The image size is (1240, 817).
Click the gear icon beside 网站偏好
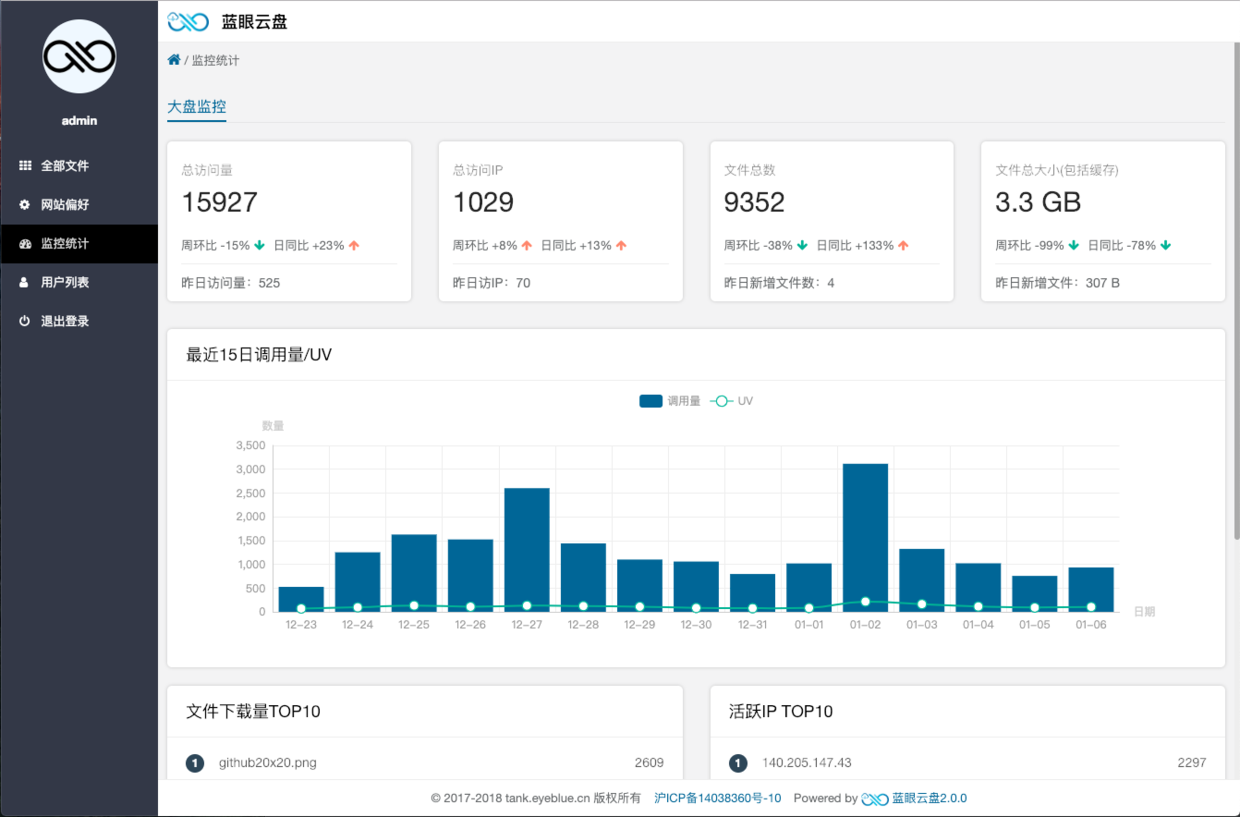coord(25,205)
